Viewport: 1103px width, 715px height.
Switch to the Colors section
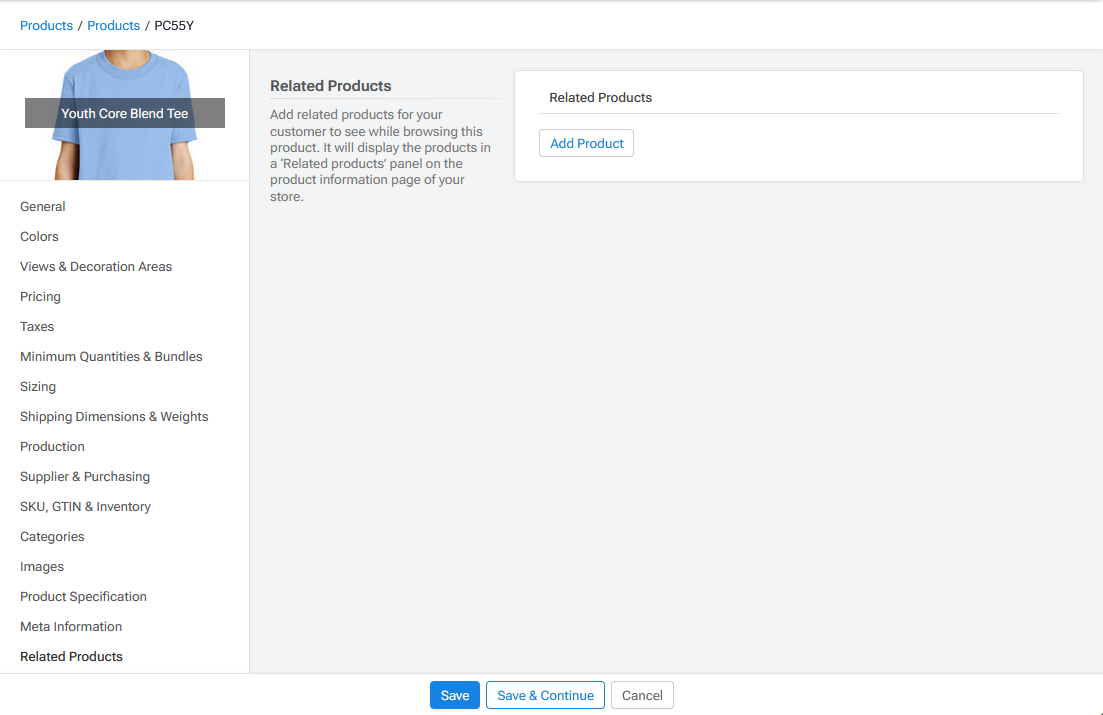pyautogui.click(x=39, y=236)
